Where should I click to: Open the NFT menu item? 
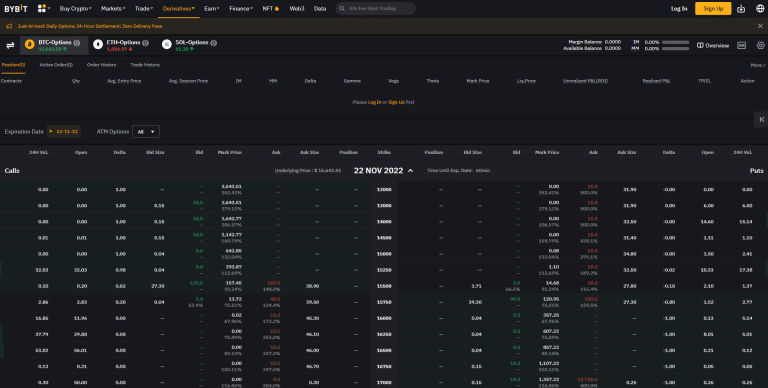click(271, 8)
